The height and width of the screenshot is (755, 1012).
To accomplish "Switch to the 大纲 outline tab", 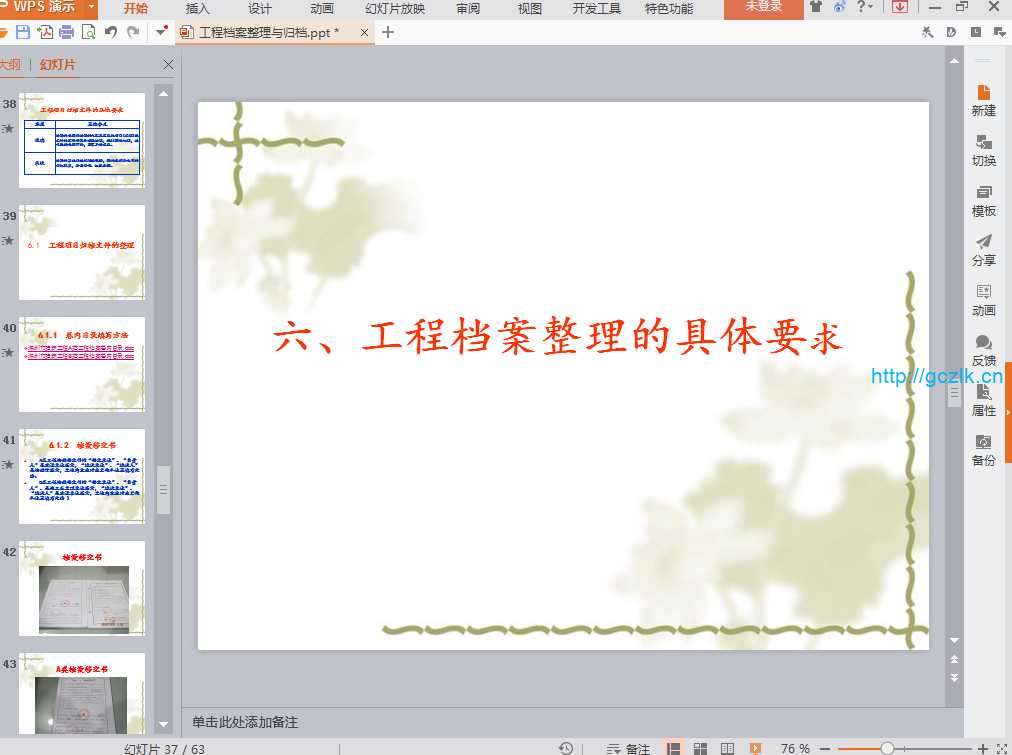I will 10,65.
